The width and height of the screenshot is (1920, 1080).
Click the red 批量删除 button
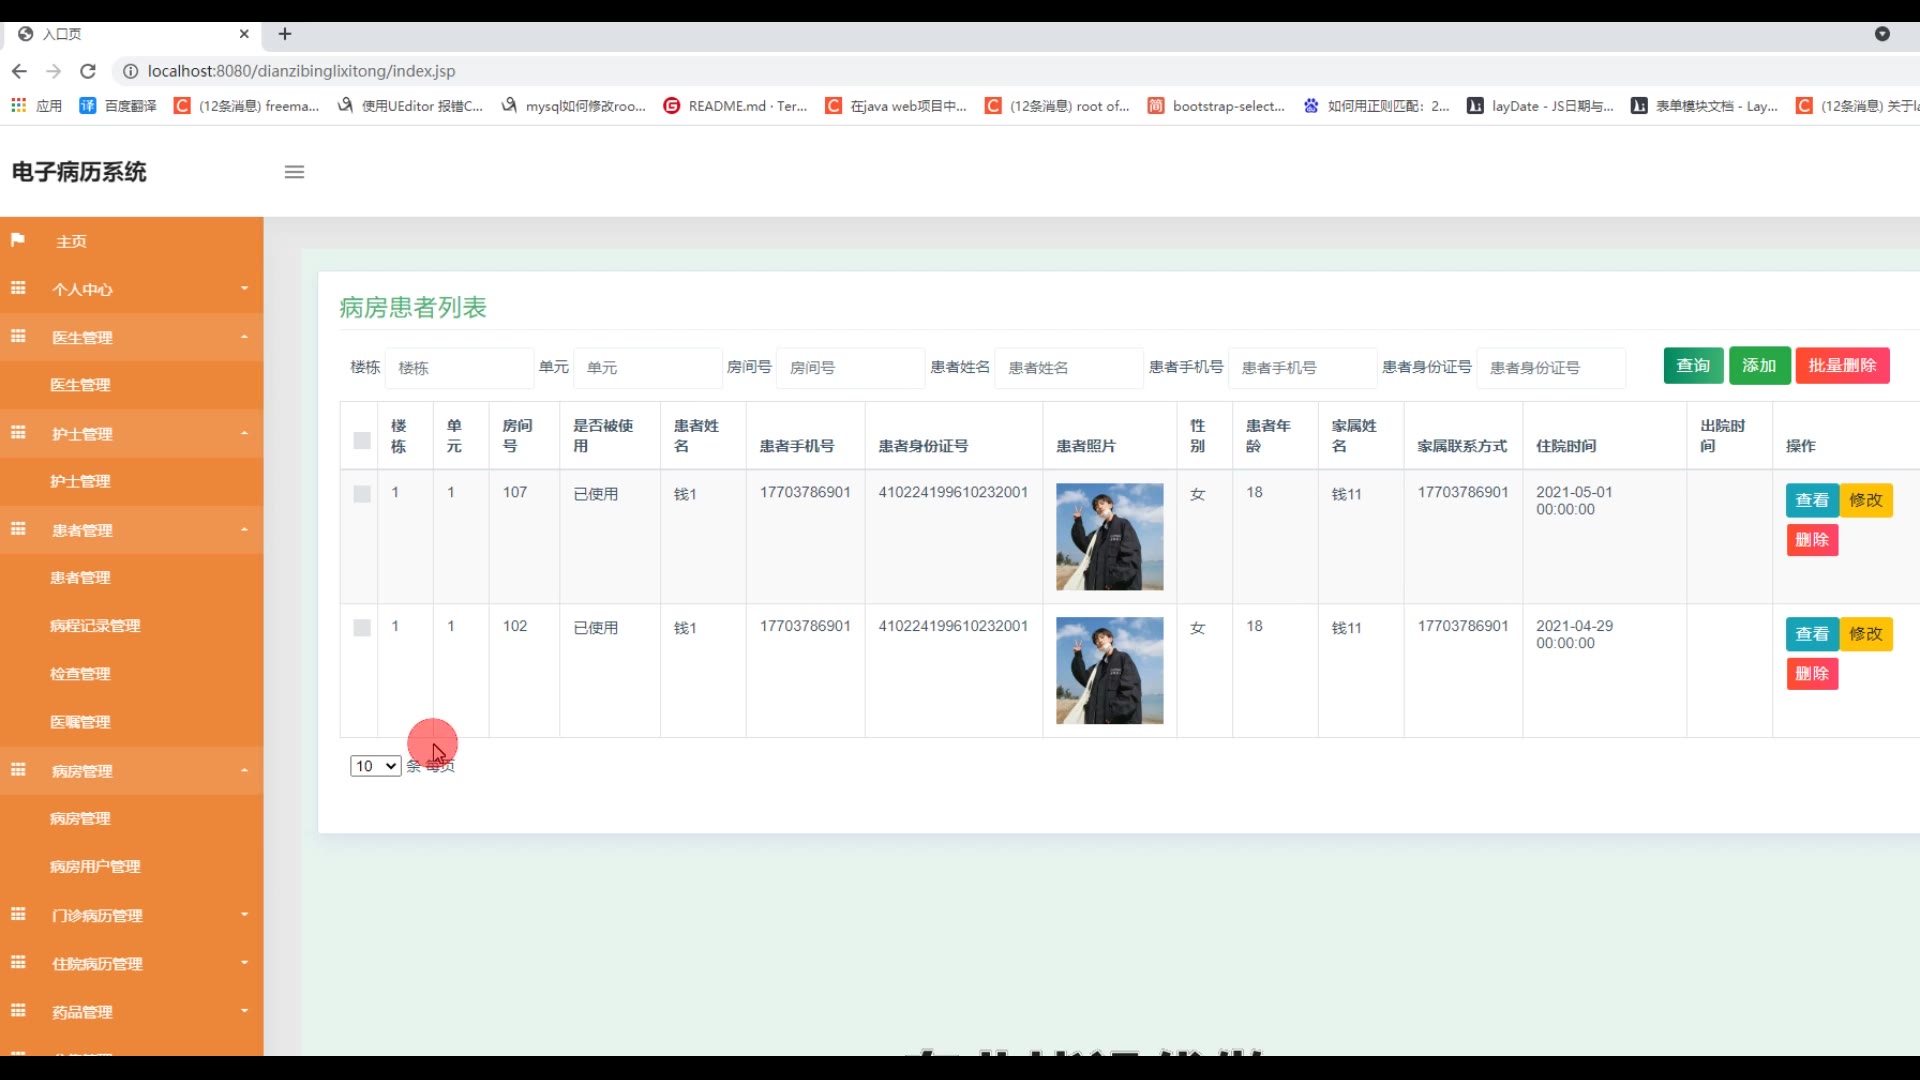1842,366
